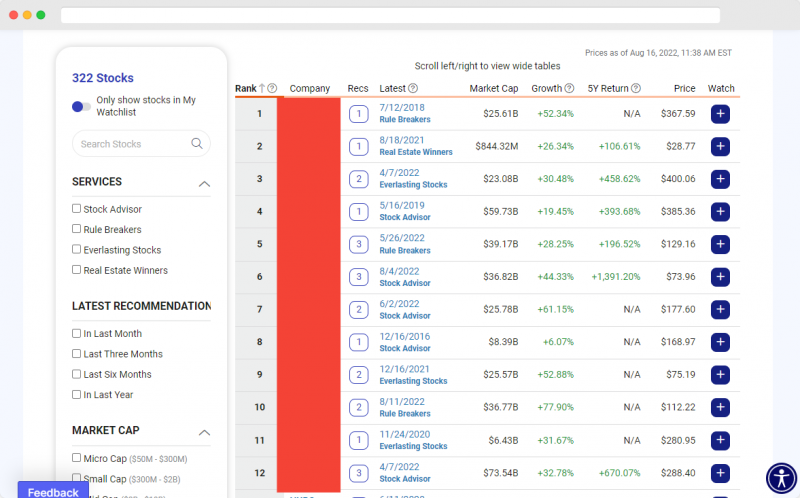The image size is (800, 498).
Task: Sort by Price column header
Action: tap(684, 88)
